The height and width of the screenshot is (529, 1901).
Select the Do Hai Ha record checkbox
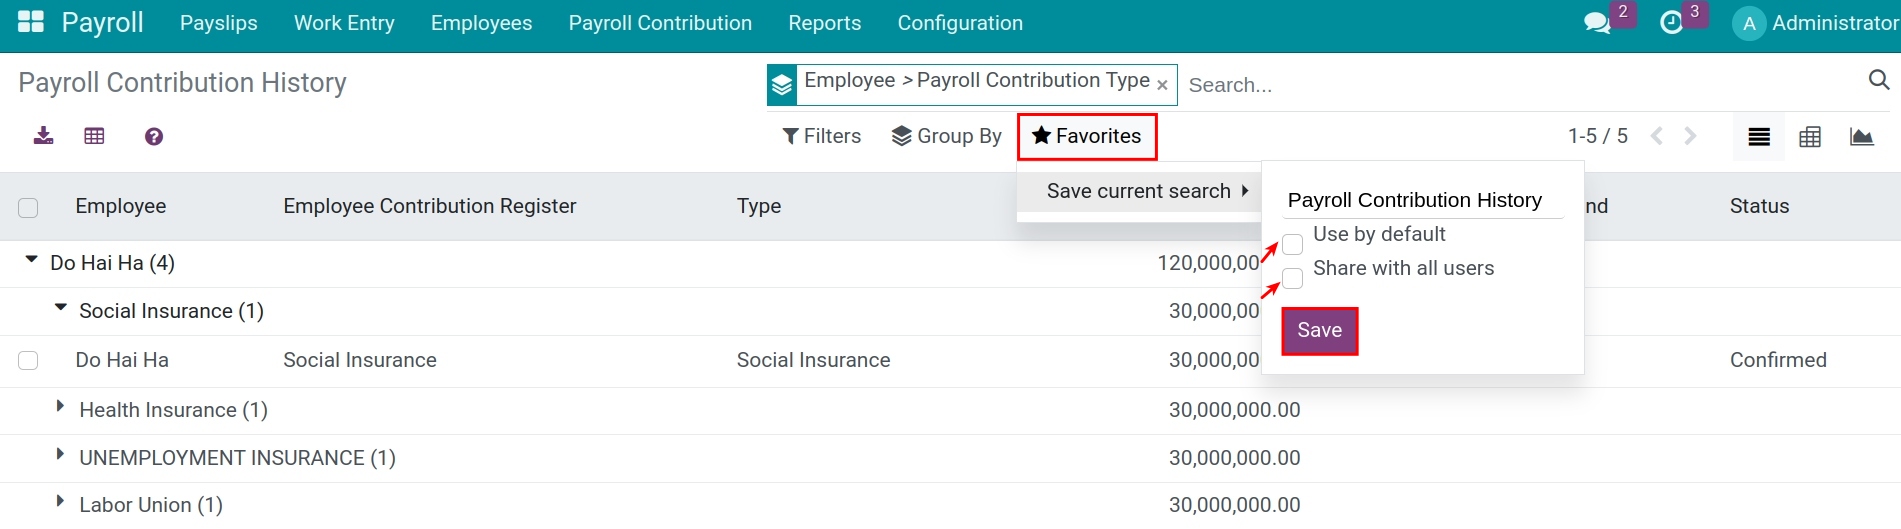click(x=28, y=360)
